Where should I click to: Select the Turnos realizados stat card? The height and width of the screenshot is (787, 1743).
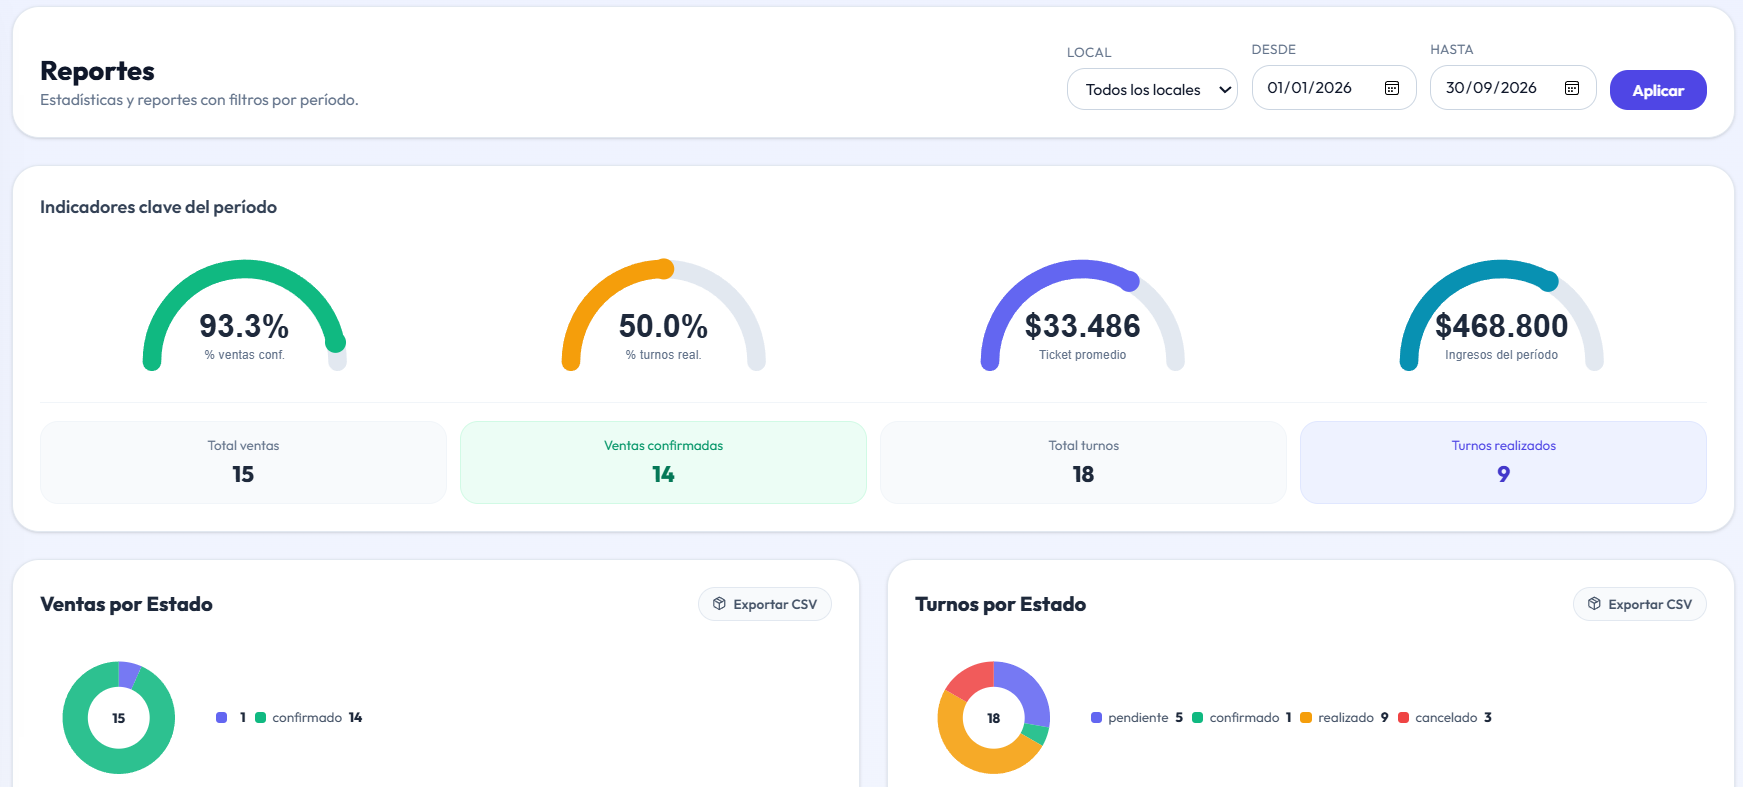click(x=1503, y=462)
